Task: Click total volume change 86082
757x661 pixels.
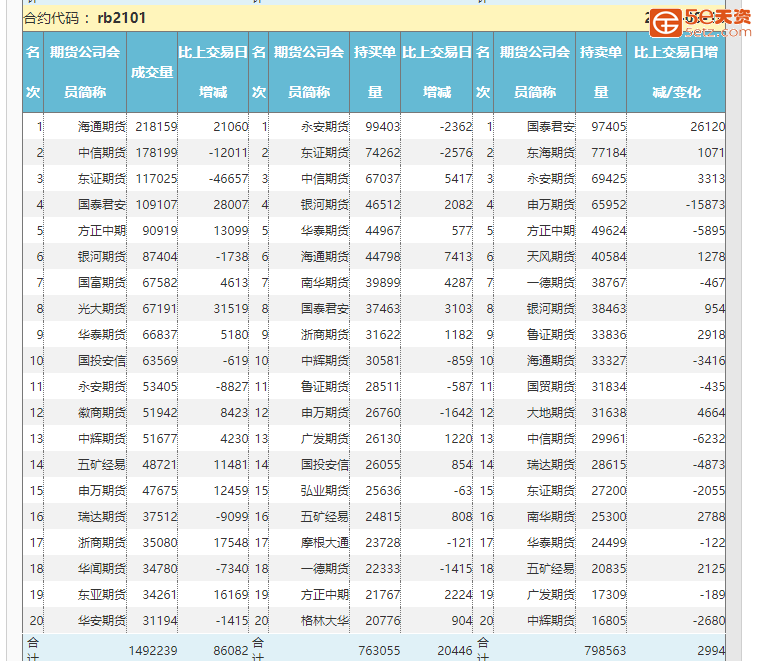Action: (x=231, y=651)
